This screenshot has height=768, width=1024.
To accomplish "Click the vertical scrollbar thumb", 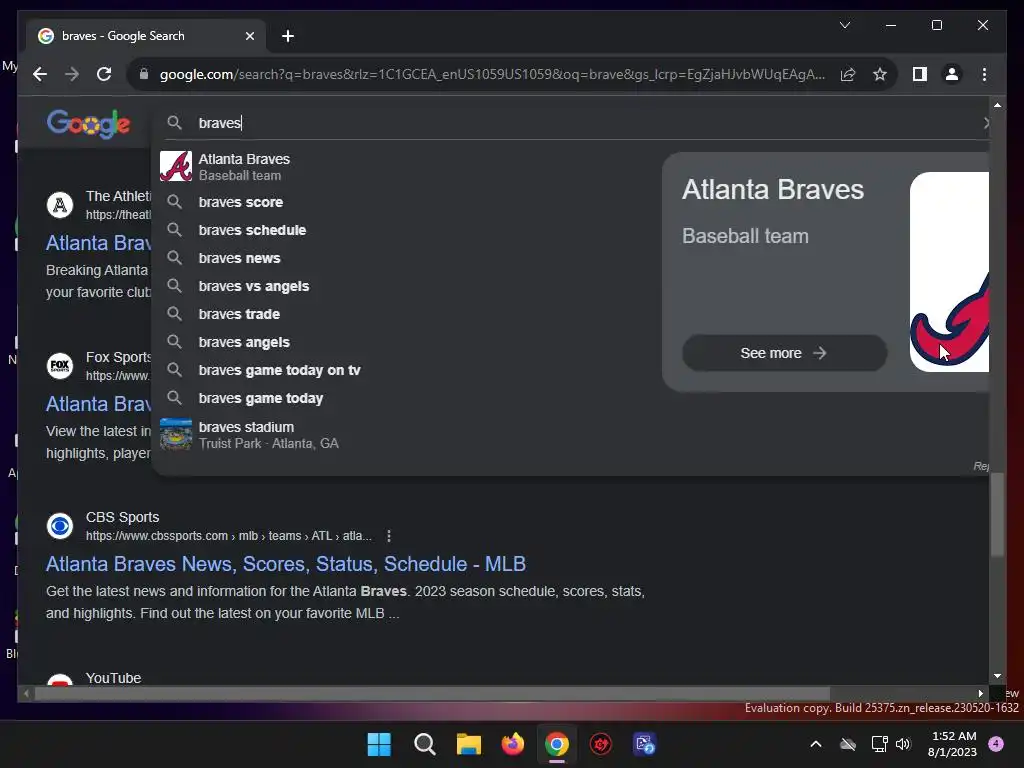I will point(997,515).
